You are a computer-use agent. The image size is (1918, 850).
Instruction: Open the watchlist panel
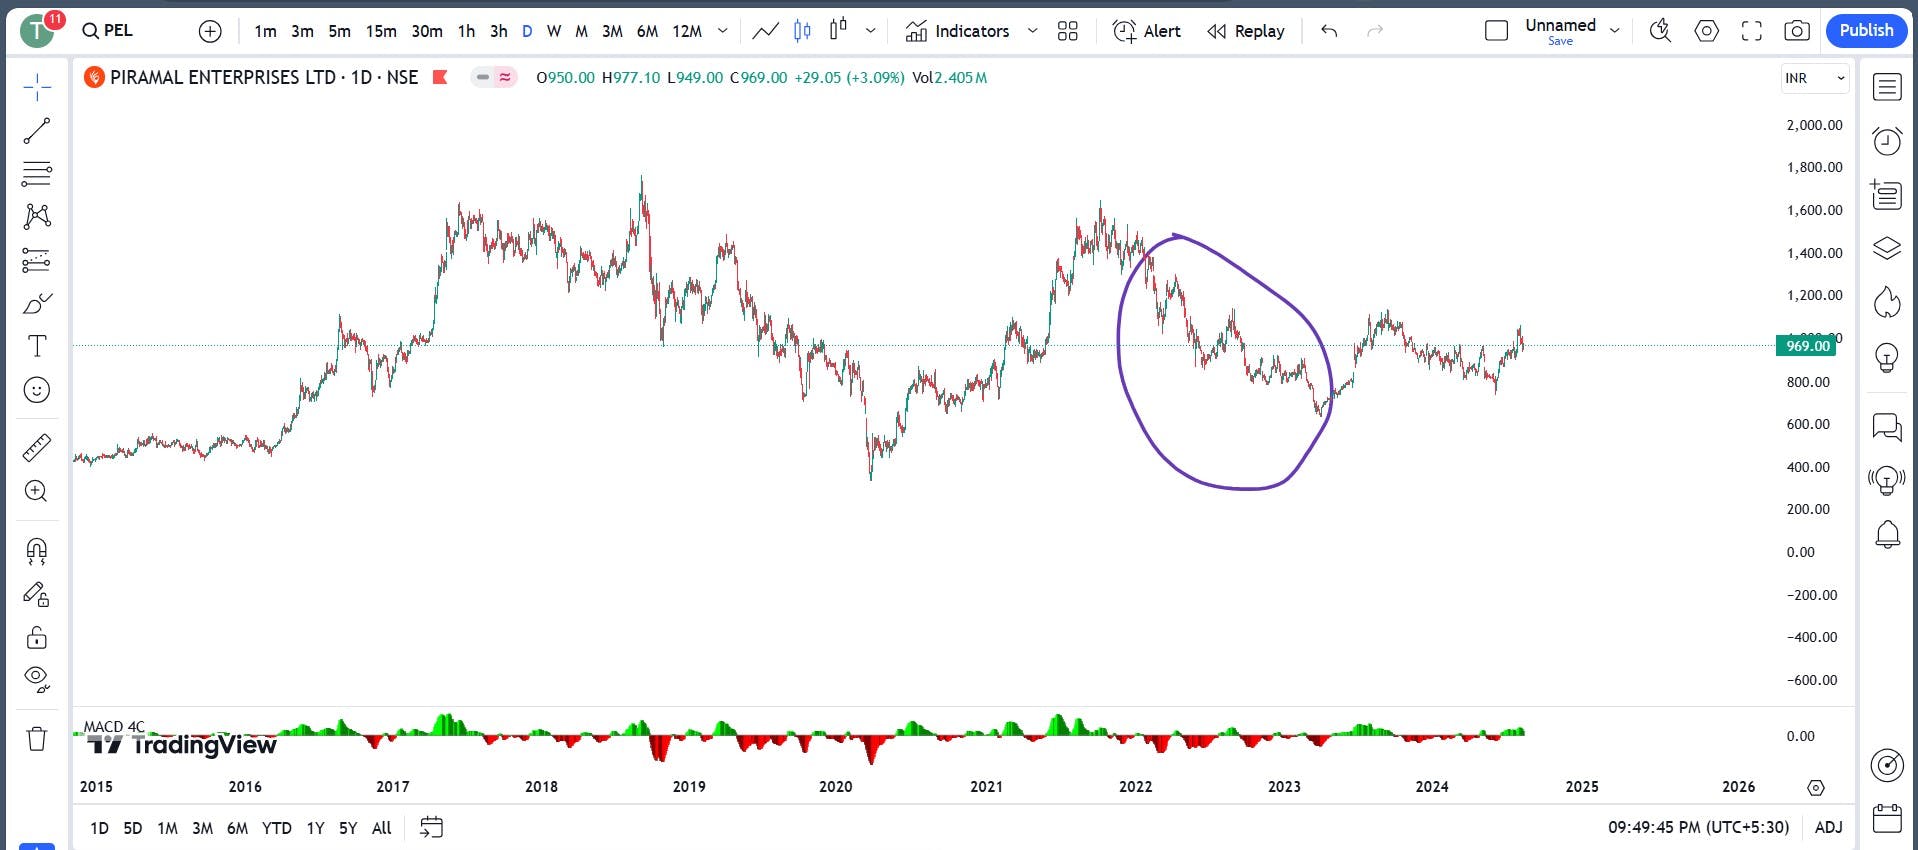coord(1887,87)
